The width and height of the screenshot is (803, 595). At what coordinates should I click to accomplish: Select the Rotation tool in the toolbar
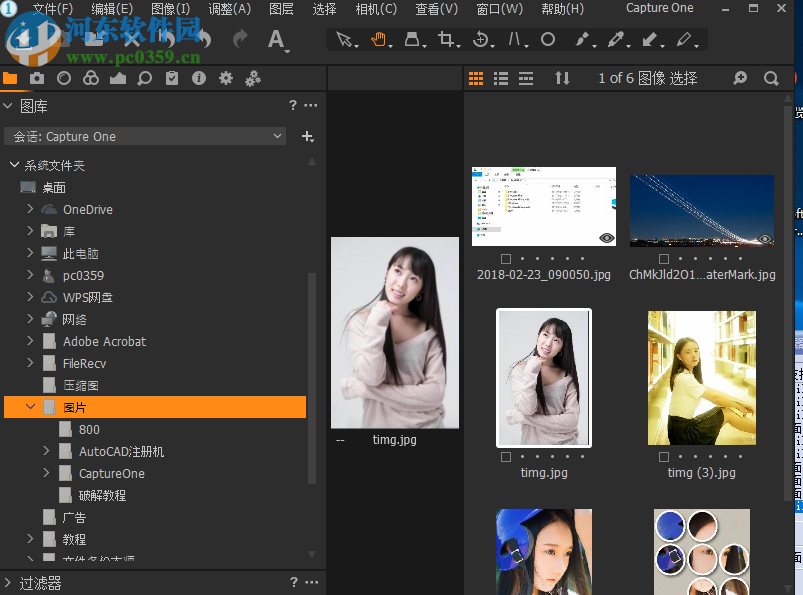[480, 40]
